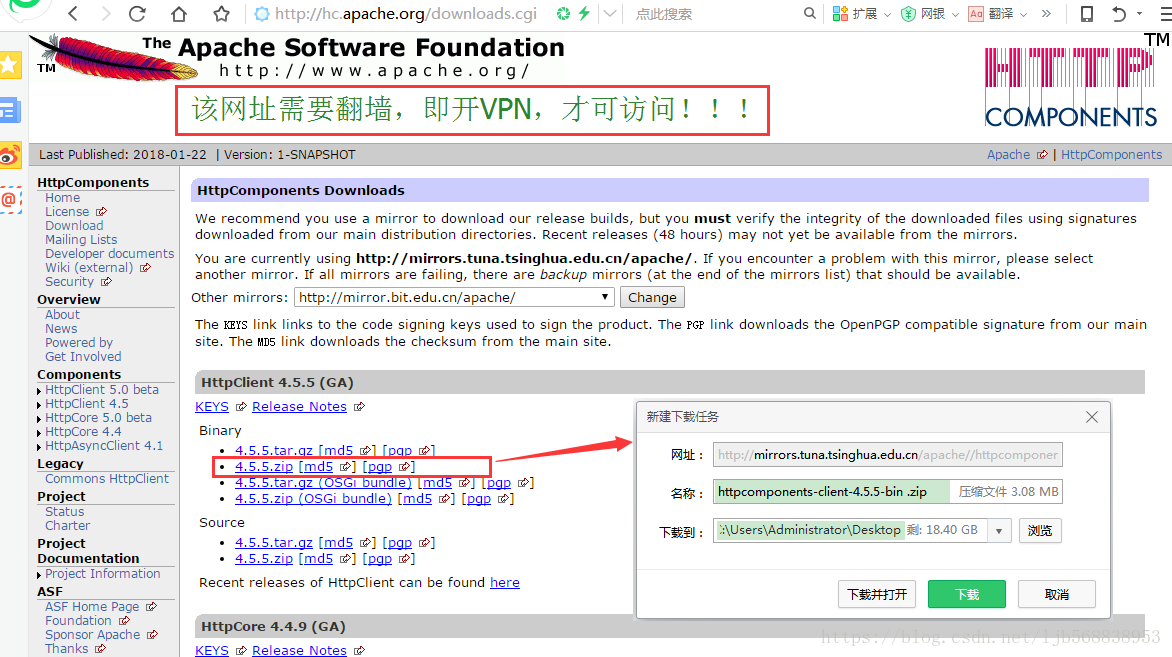
Task: Open the download location dropdown arrow
Action: point(999,531)
